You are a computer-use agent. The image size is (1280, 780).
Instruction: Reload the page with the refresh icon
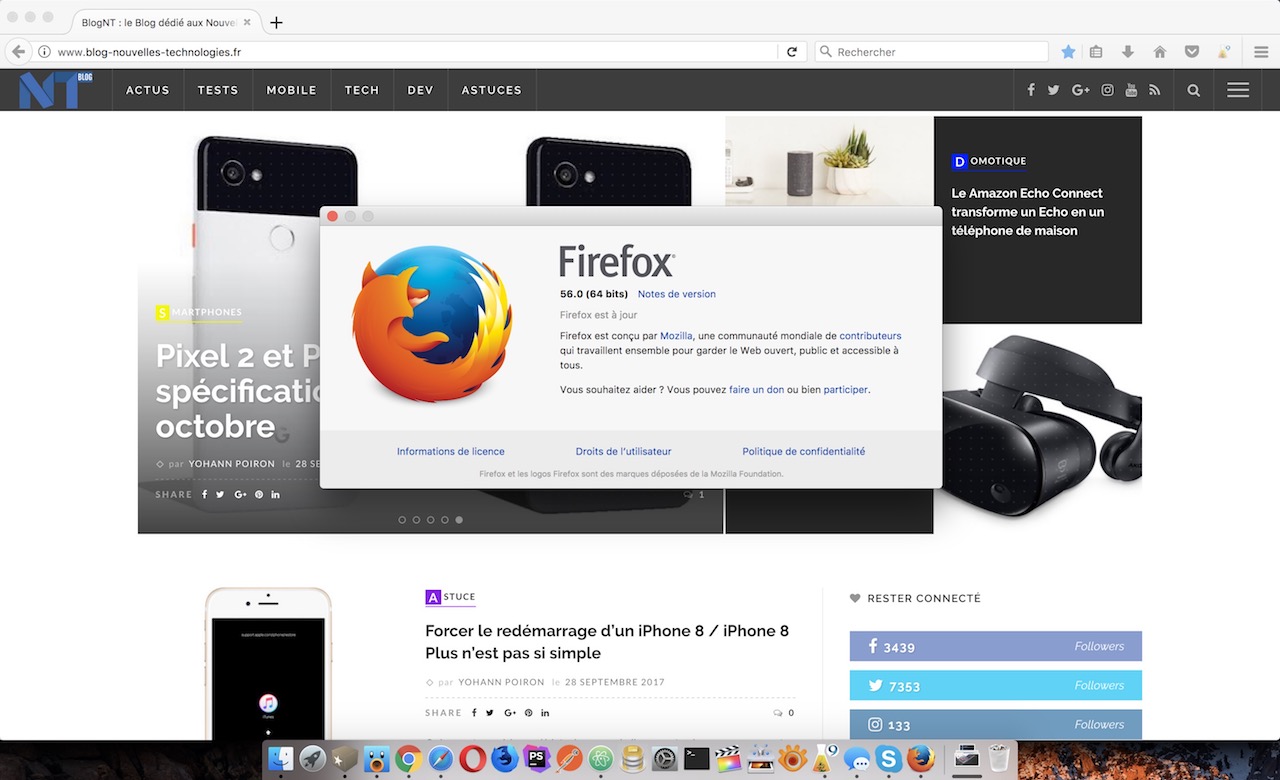792,52
